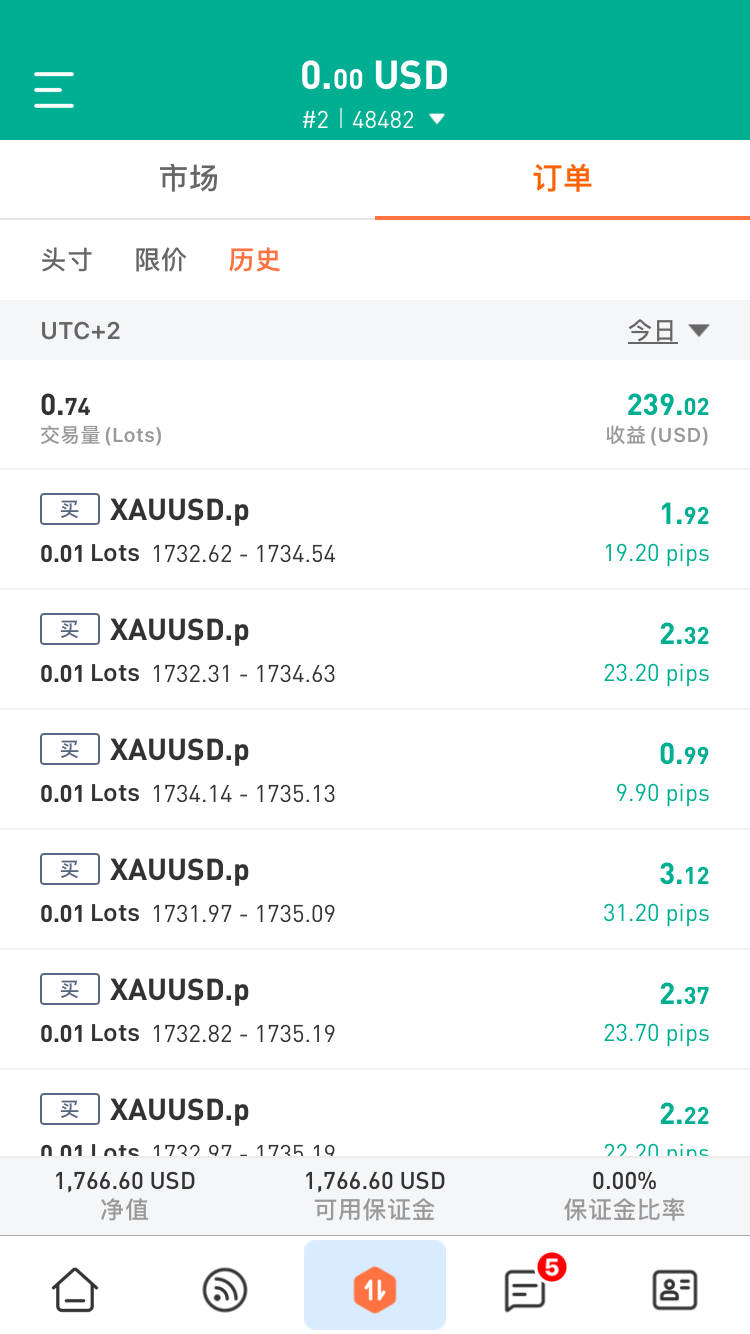Open messages with 5 notifications
Image resolution: width=750 pixels, height=1334 pixels.
click(525, 1289)
